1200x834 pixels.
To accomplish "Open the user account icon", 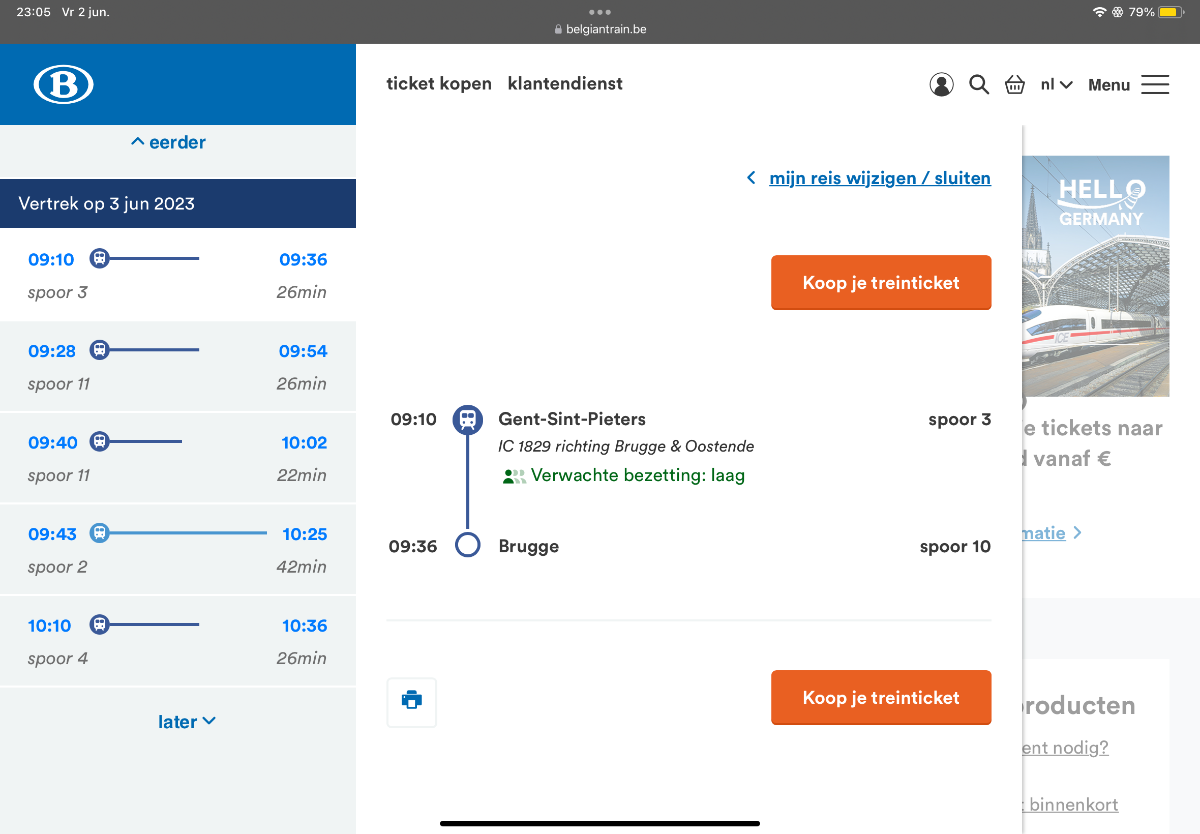I will [x=941, y=85].
